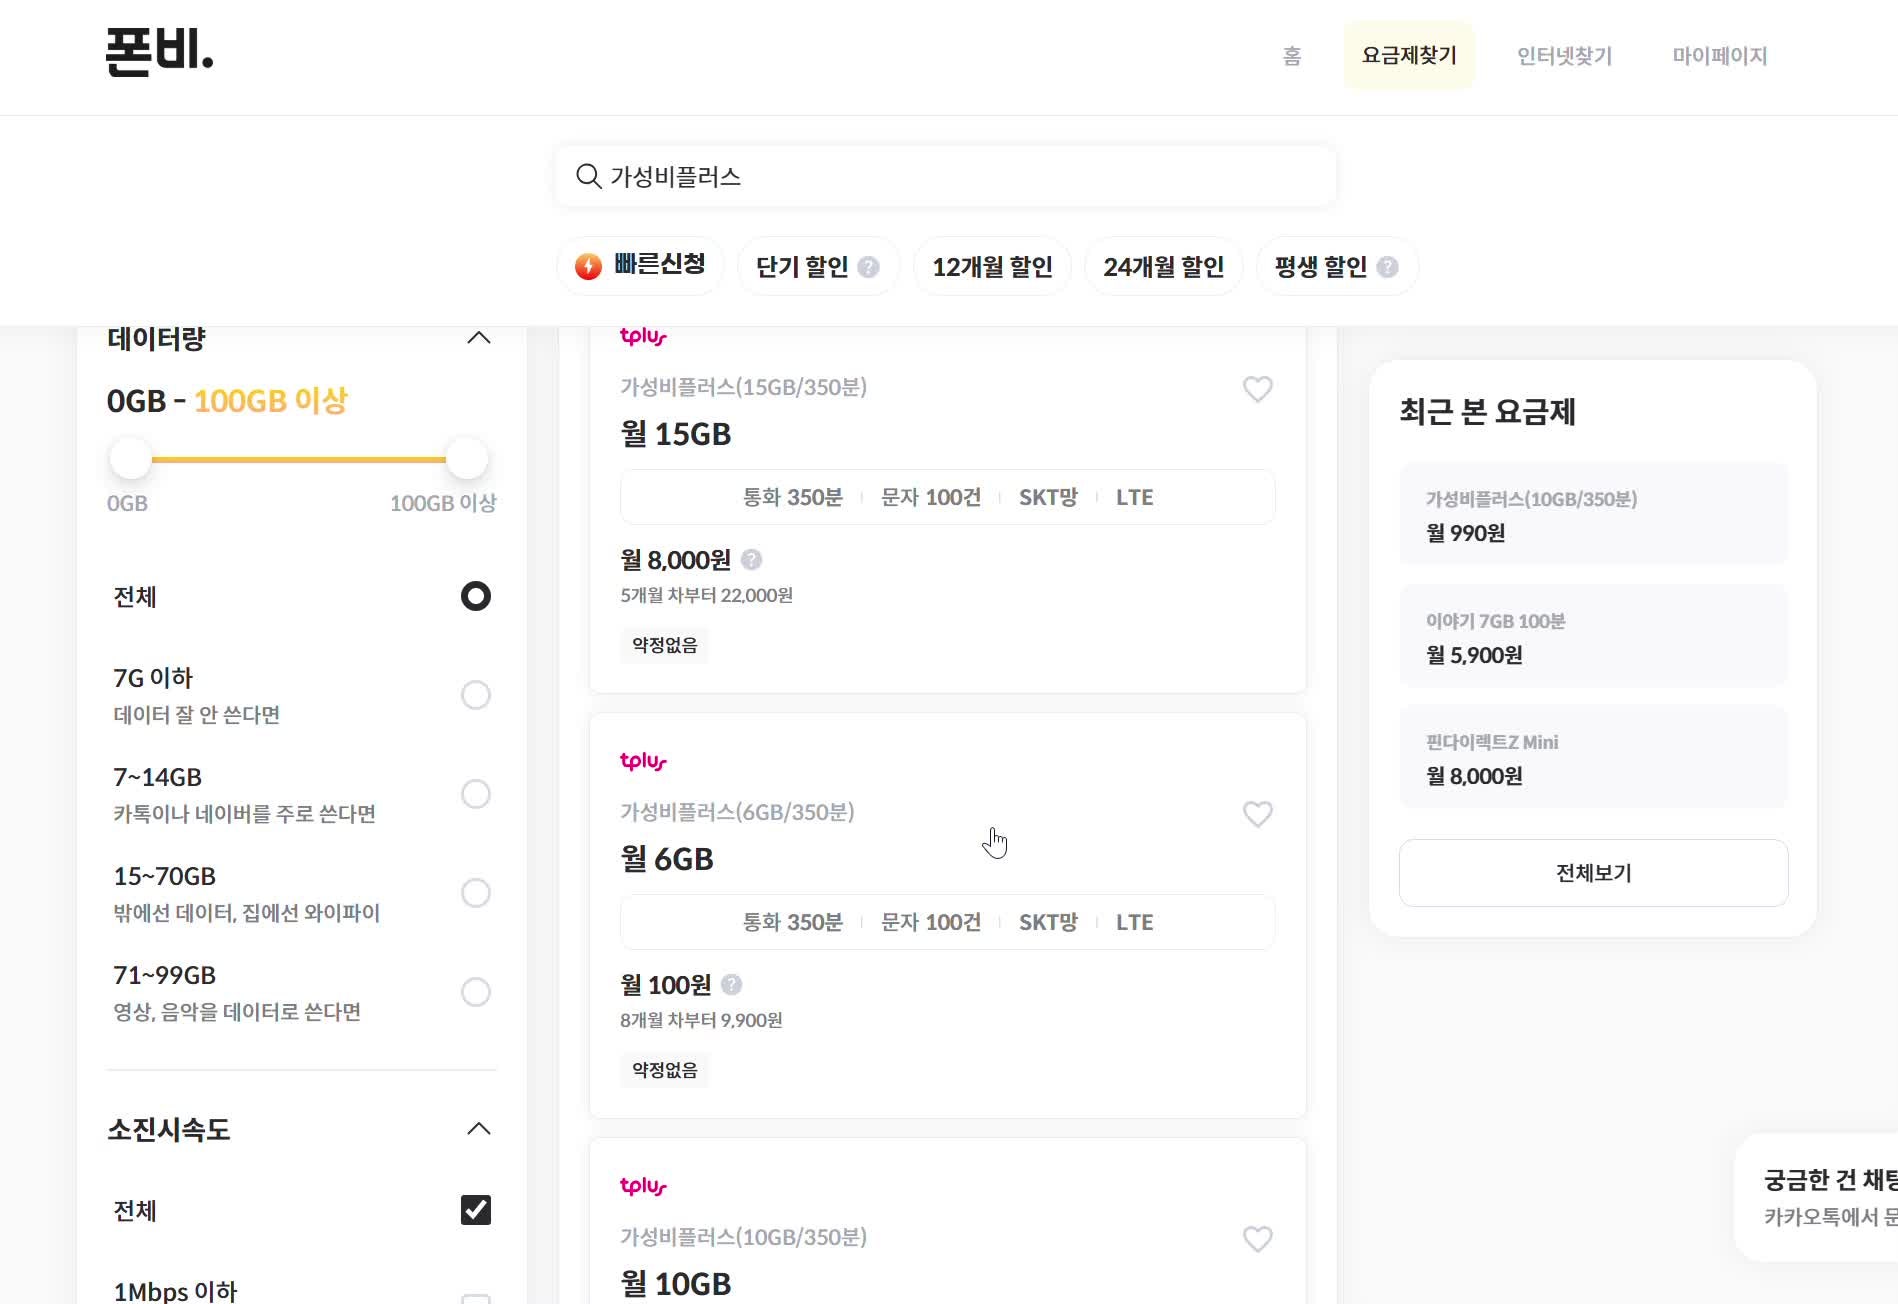Open help icon beside 단기 할인

(x=869, y=267)
